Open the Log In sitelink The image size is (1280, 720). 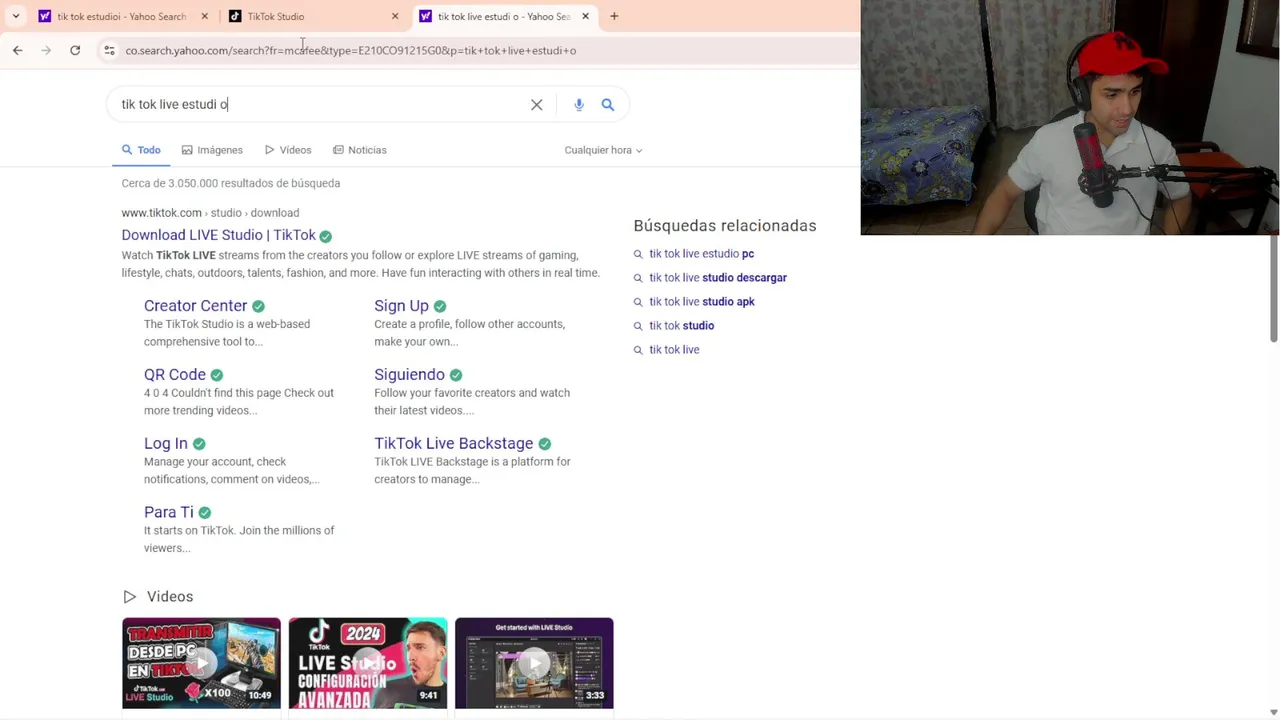pos(165,444)
